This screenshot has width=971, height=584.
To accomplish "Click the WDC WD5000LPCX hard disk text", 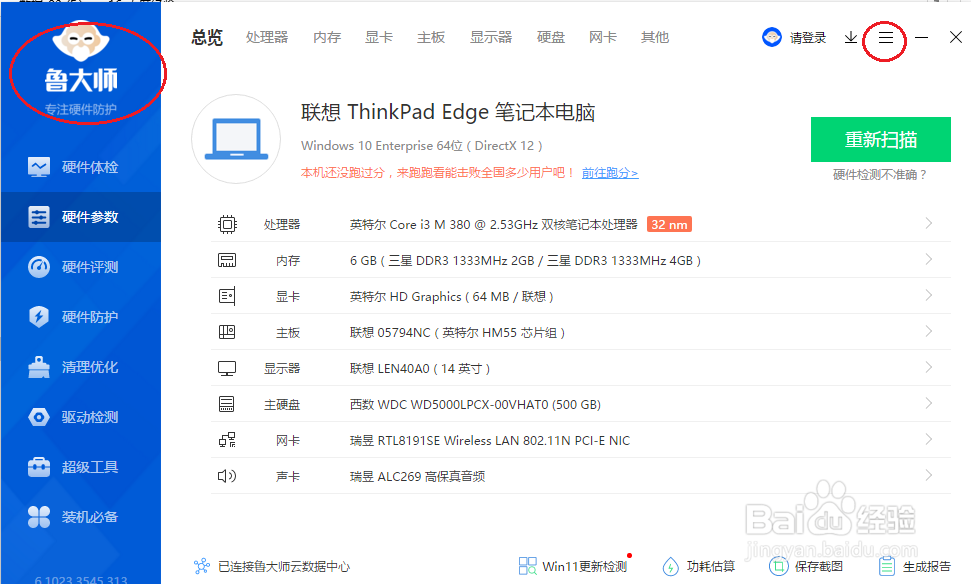I will (475, 404).
